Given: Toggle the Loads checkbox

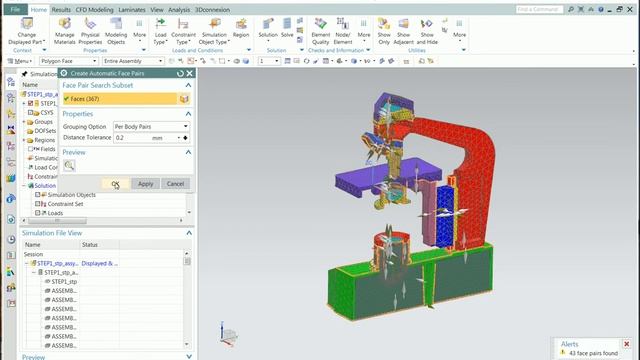Looking at the screenshot, I should pos(38,213).
